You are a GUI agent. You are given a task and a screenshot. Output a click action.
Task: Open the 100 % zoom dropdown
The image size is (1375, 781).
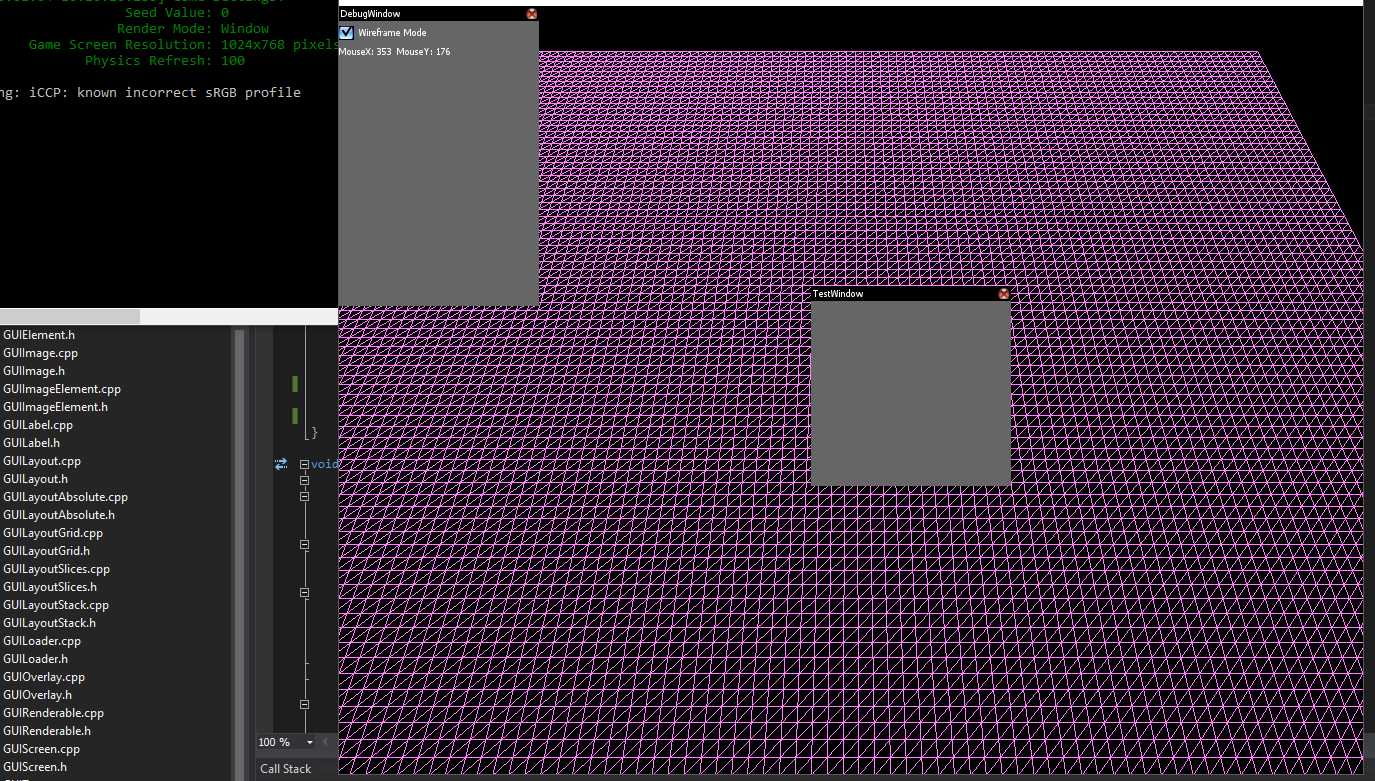click(x=310, y=742)
